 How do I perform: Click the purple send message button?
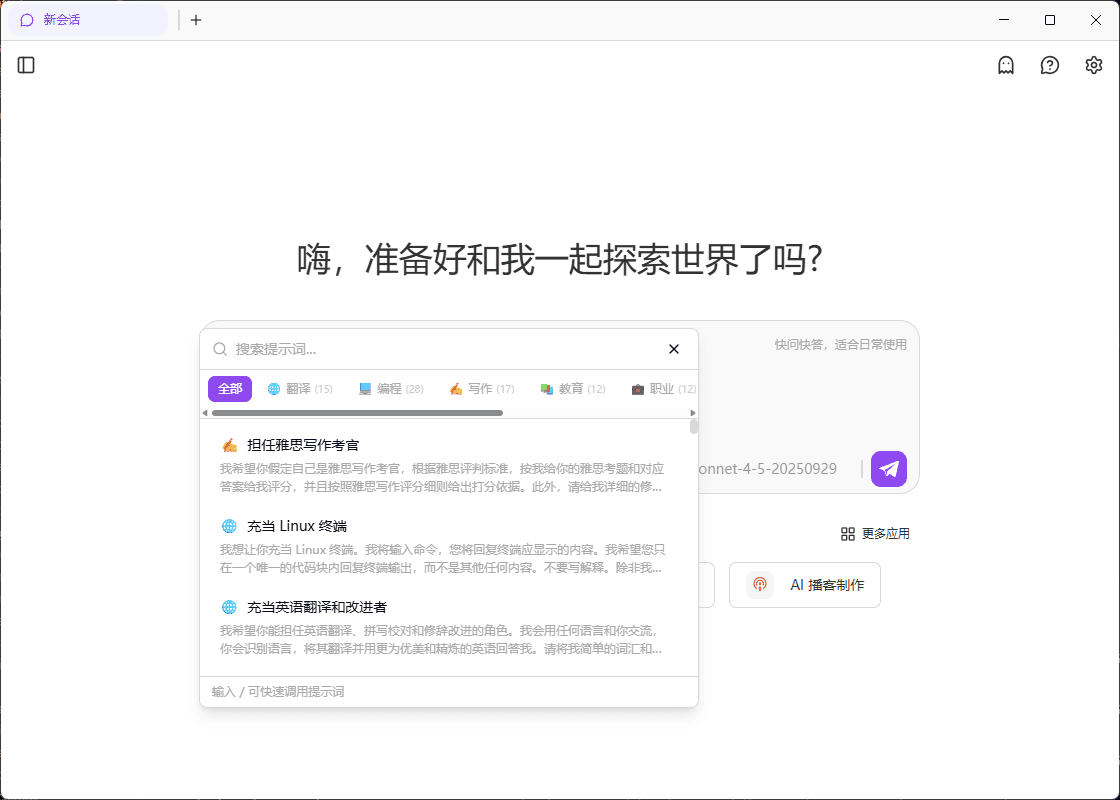coord(889,469)
